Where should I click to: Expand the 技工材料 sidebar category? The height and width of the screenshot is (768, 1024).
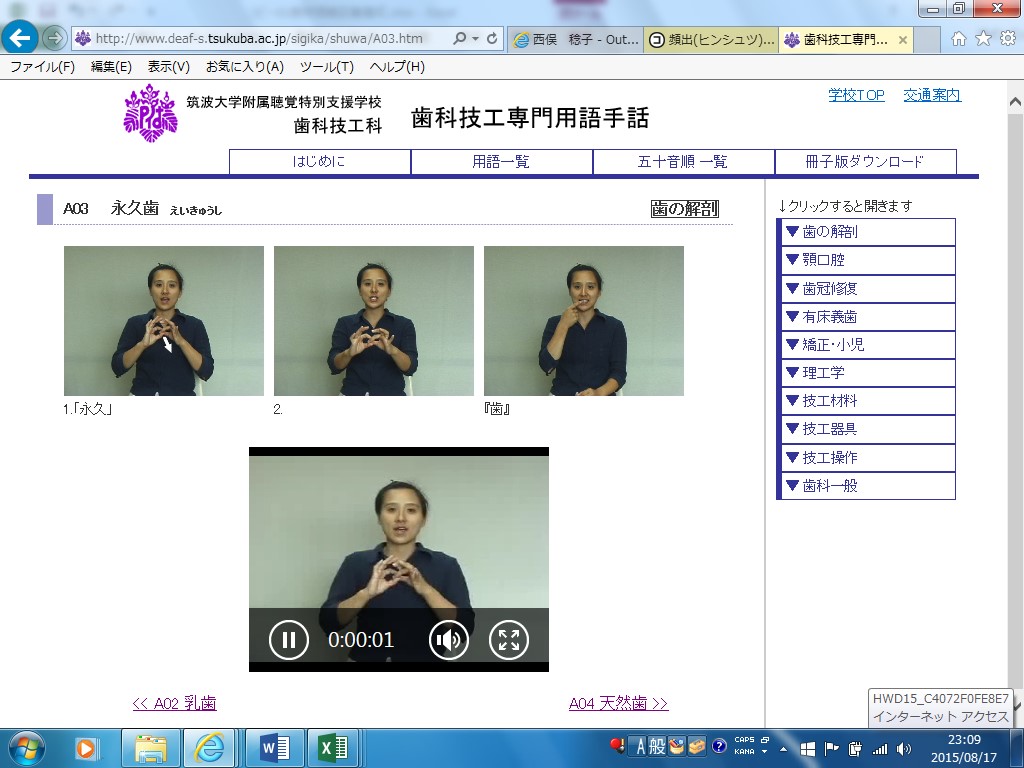coord(866,401)
